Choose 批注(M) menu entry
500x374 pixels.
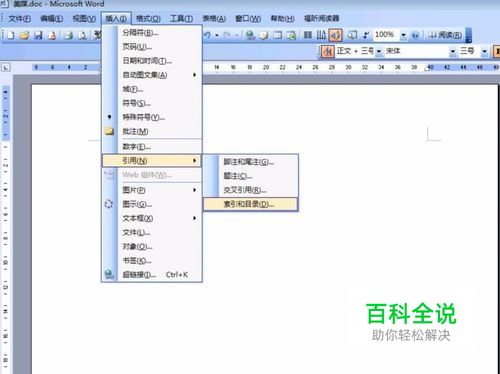[152, 131]
